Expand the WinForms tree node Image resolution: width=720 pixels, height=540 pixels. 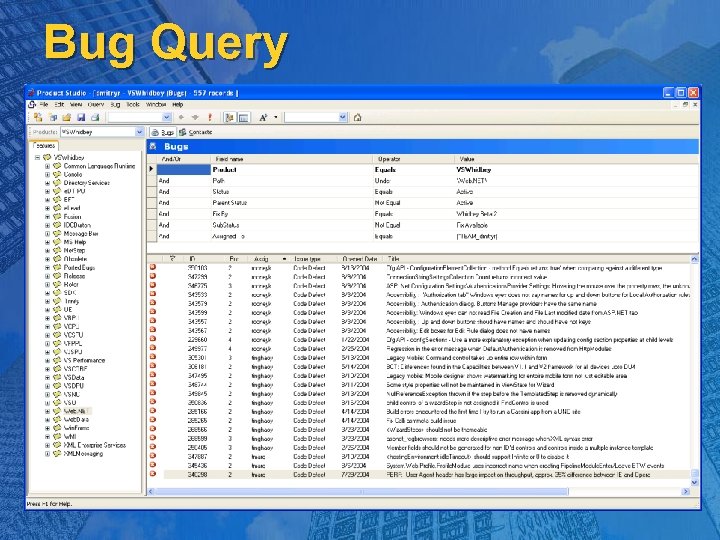(x=47, y=428)
